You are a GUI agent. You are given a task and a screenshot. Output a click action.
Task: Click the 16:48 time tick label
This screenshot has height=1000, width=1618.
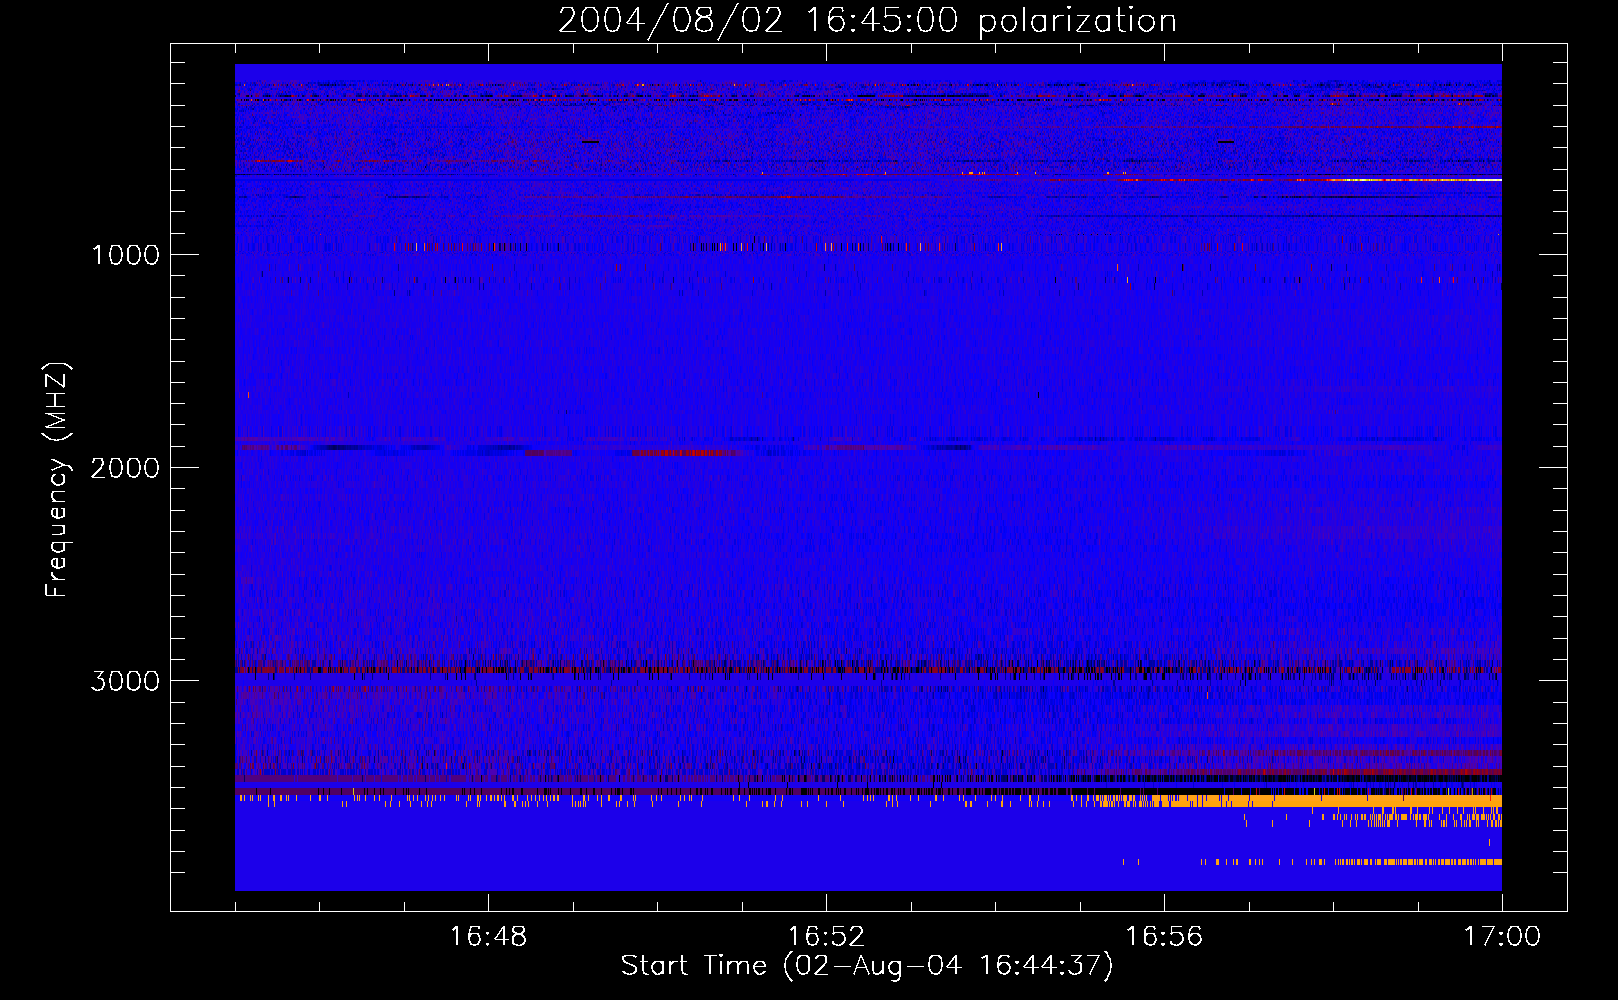click(488, 937)
